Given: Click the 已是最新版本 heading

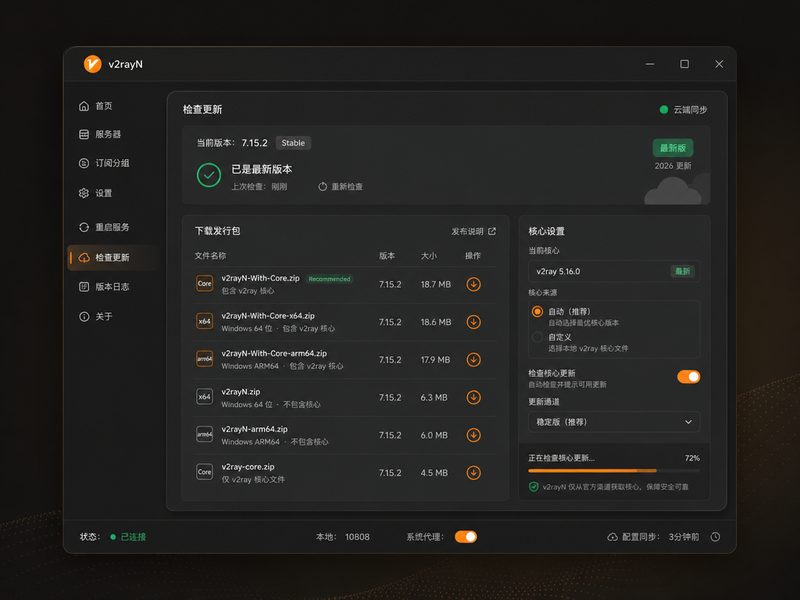Looking at the screenshot, I should [x=262, y=169].
